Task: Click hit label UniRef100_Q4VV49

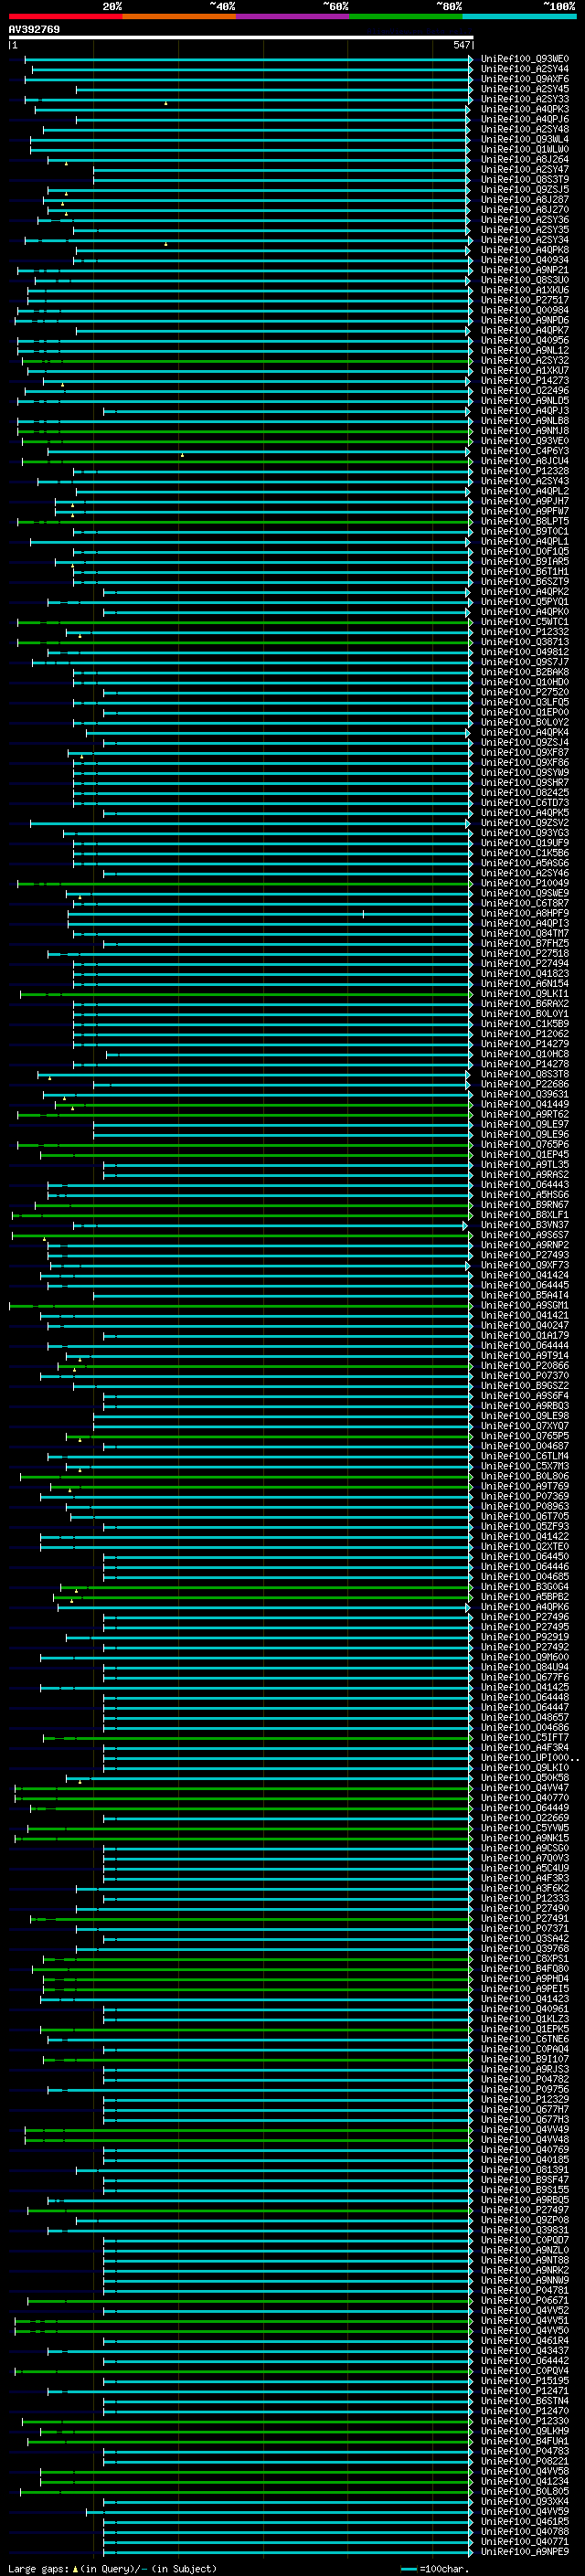Action: 524,2131
